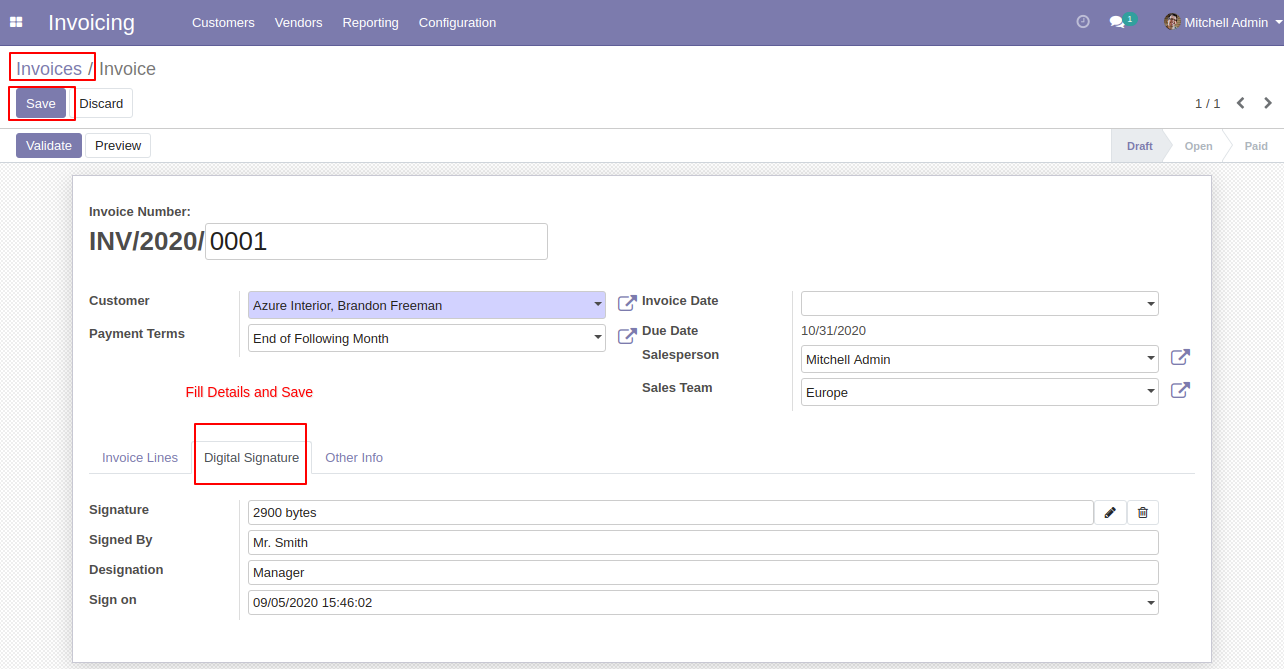Open the activities clock icon
Viewport: 1284px width, 669px height.
click(x=1083, y=22)
